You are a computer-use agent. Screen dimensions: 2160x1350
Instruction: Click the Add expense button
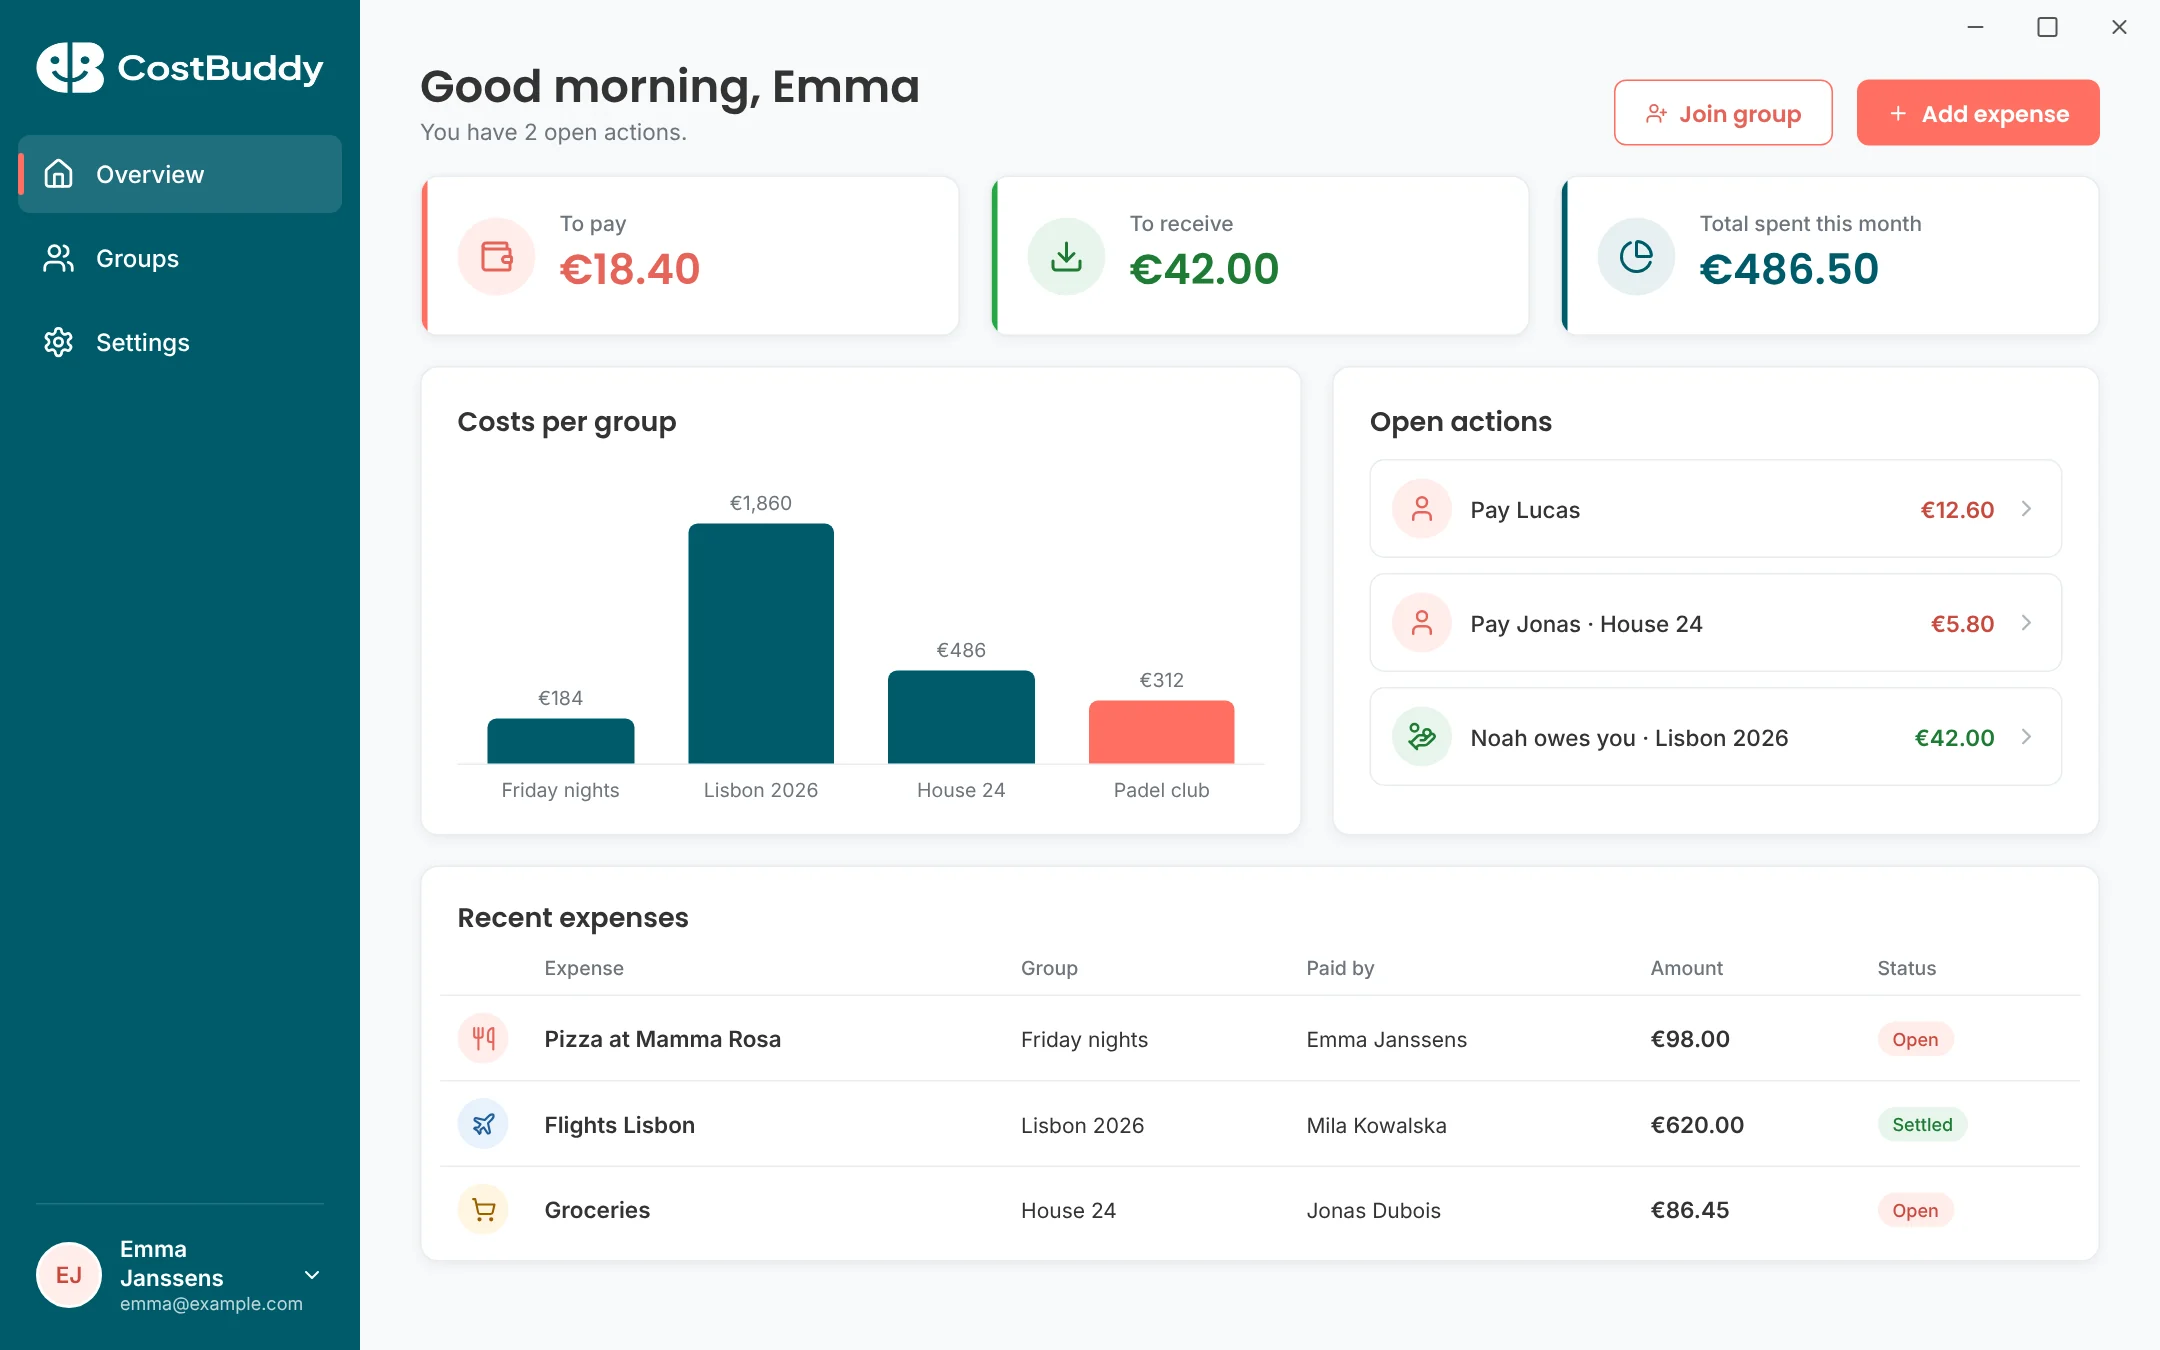point(1978,113)
